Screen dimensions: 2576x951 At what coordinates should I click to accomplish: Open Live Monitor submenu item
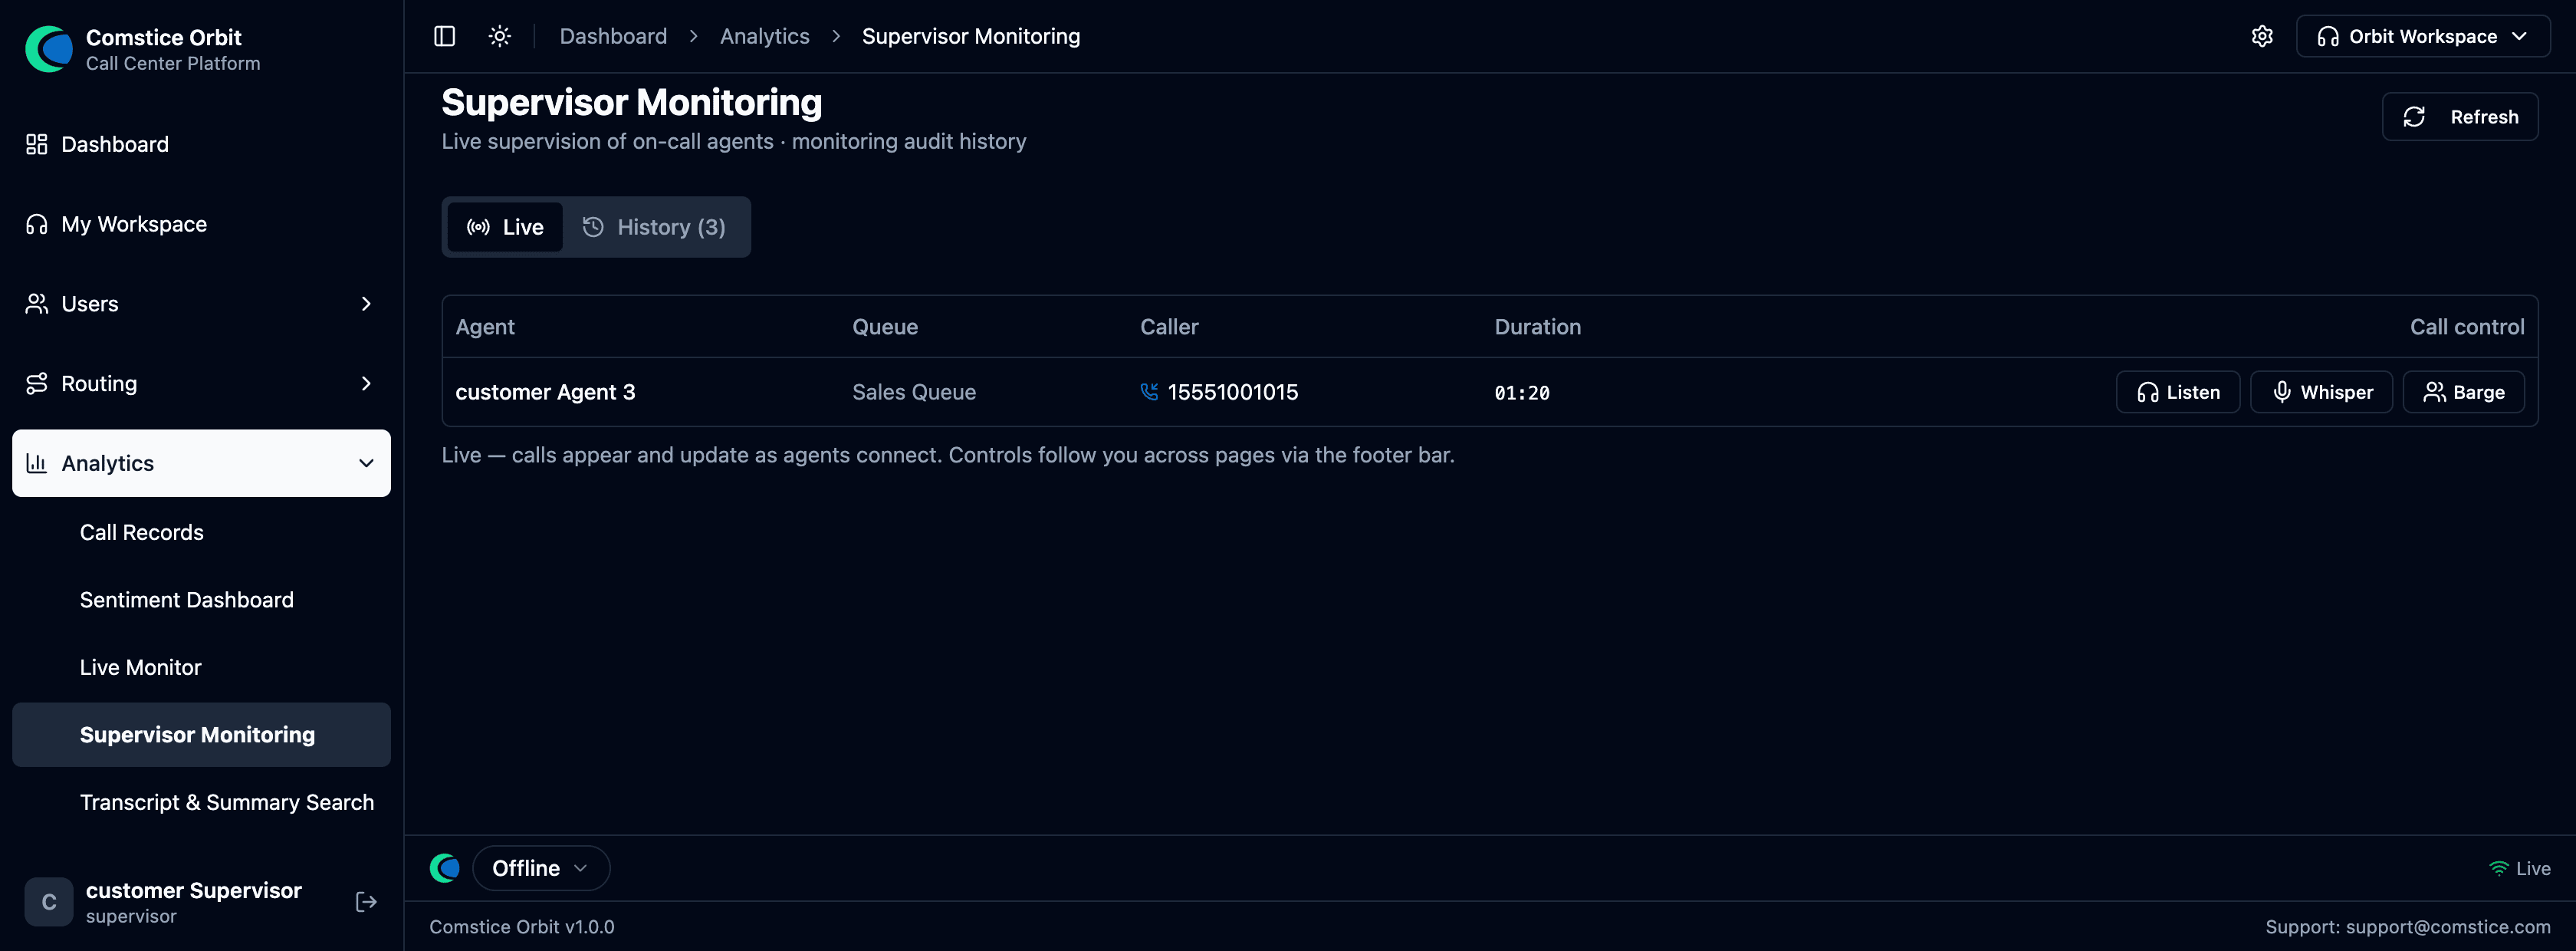pos(140,667)
